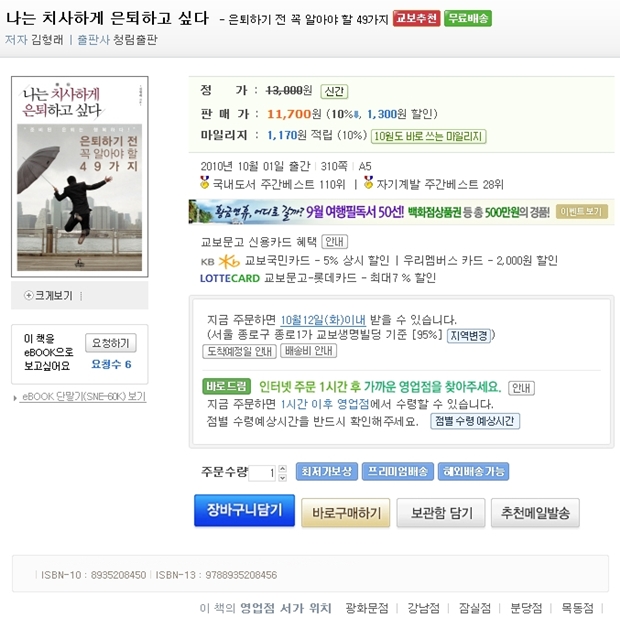Click the 지역변경 button

(469, 335)
